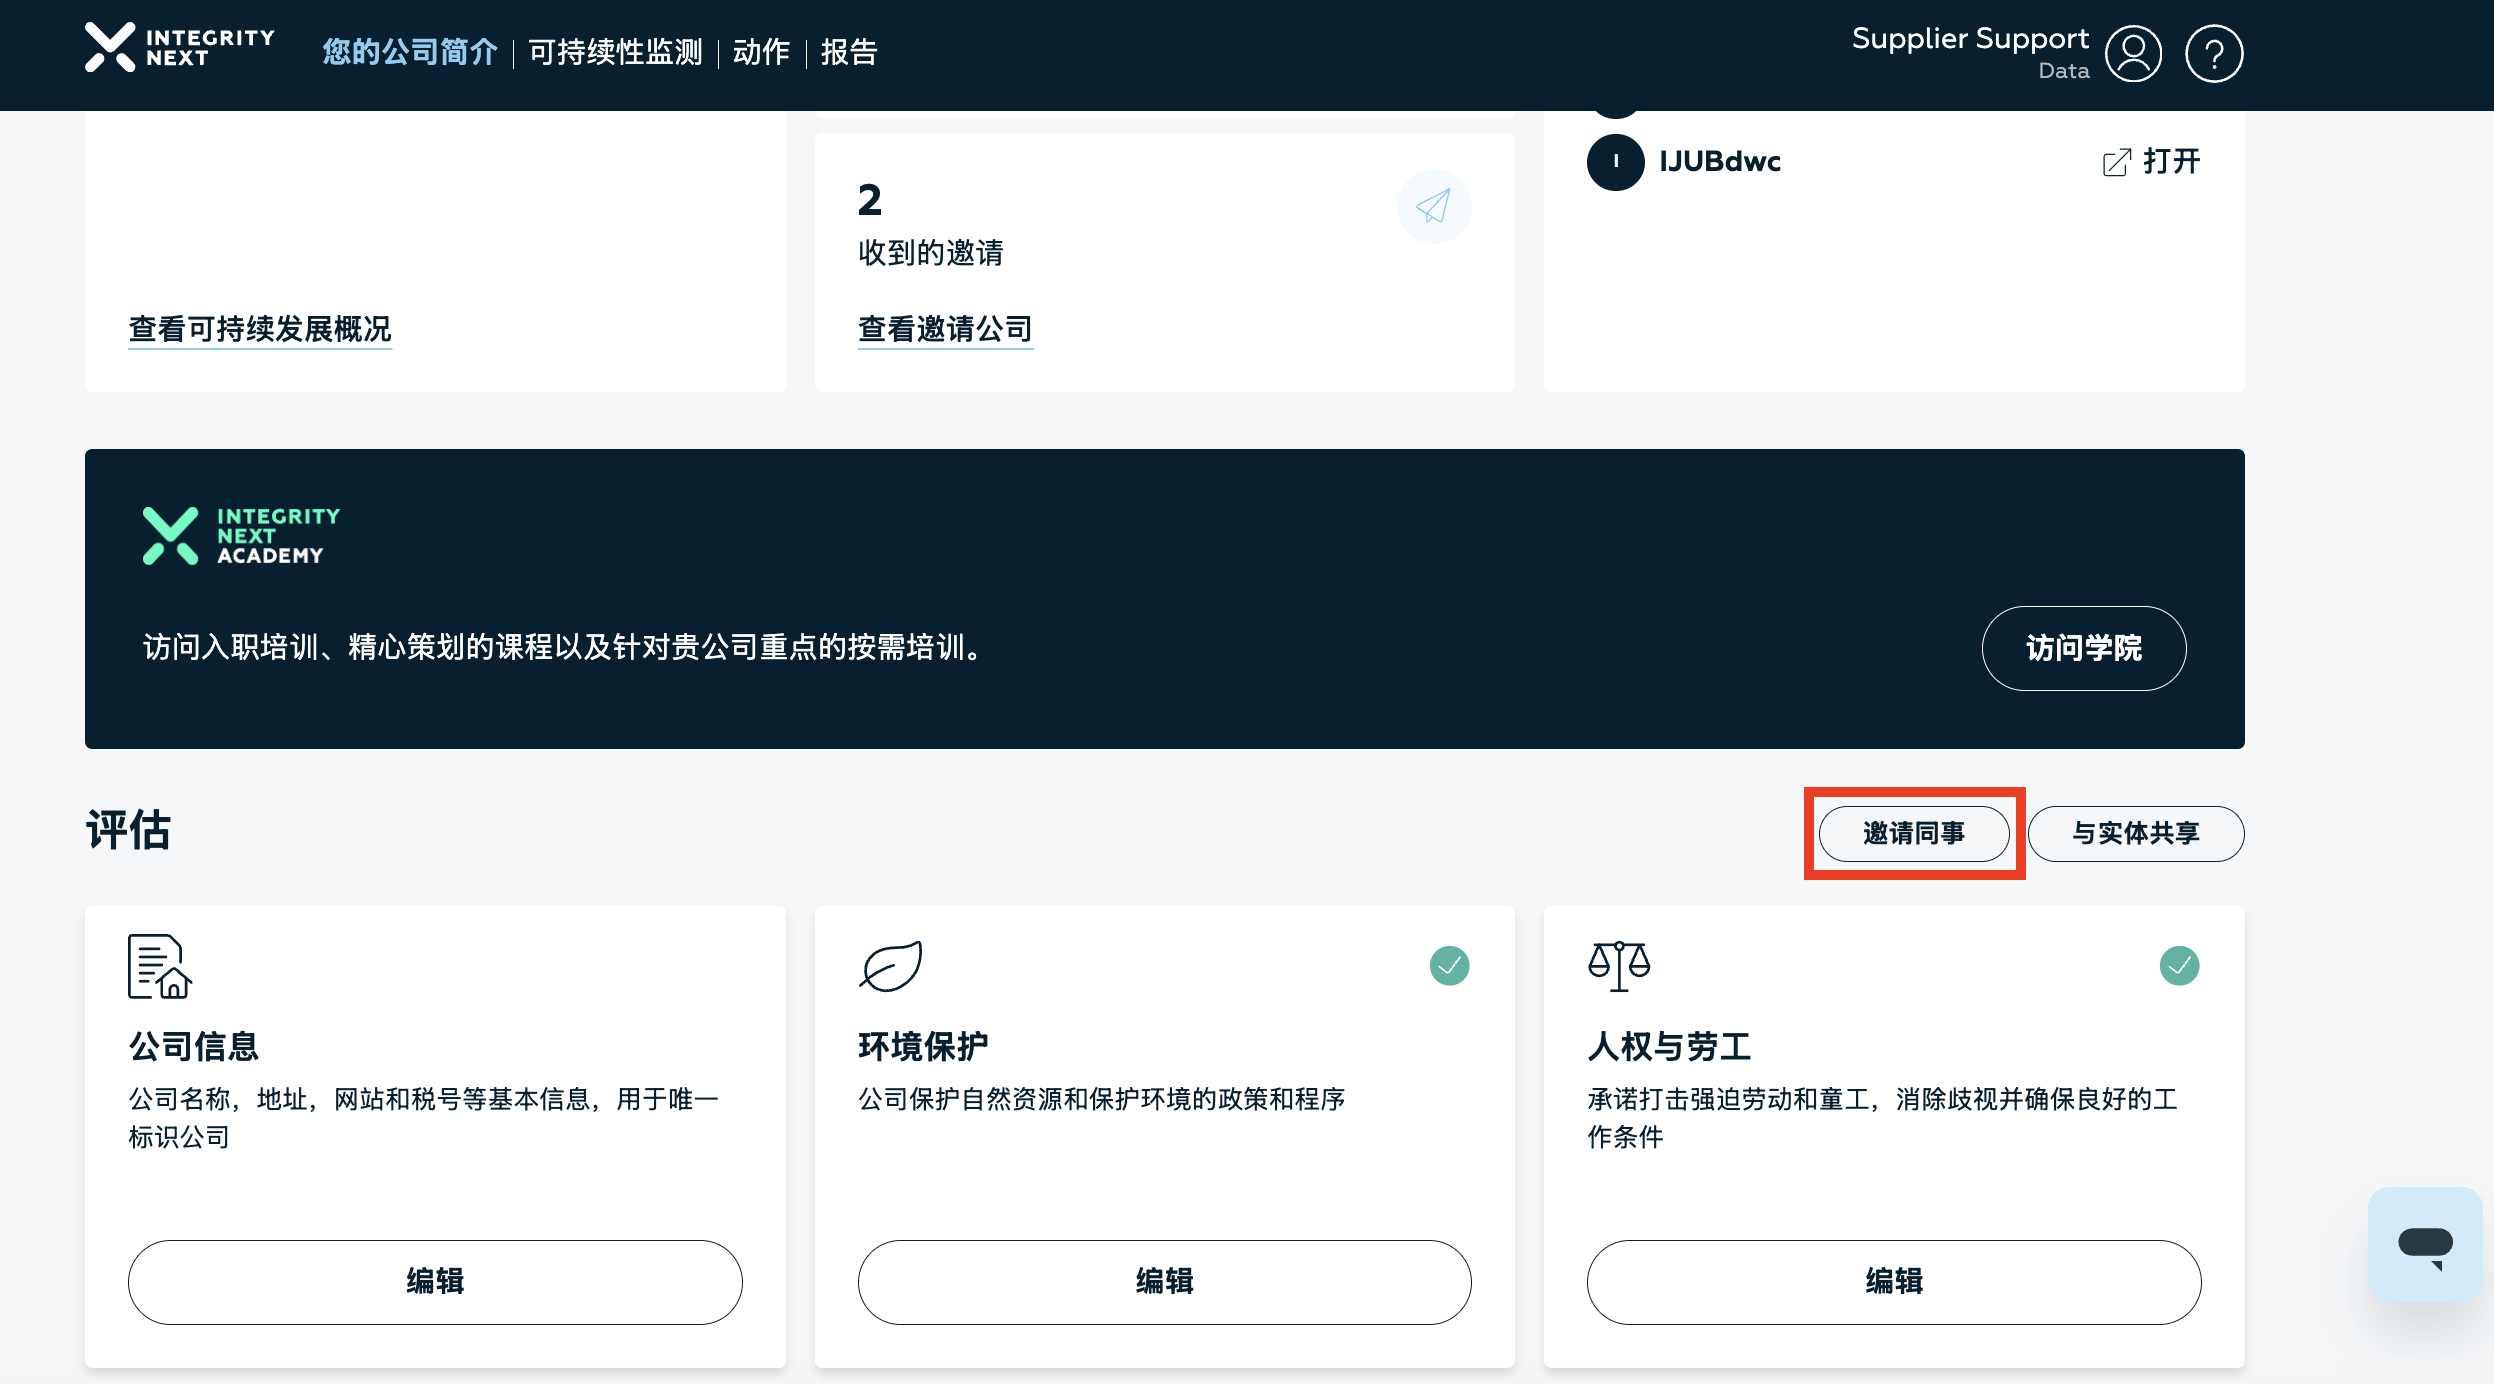Click green checkmark on 环境保护 card

click(x=1449, y=966)
